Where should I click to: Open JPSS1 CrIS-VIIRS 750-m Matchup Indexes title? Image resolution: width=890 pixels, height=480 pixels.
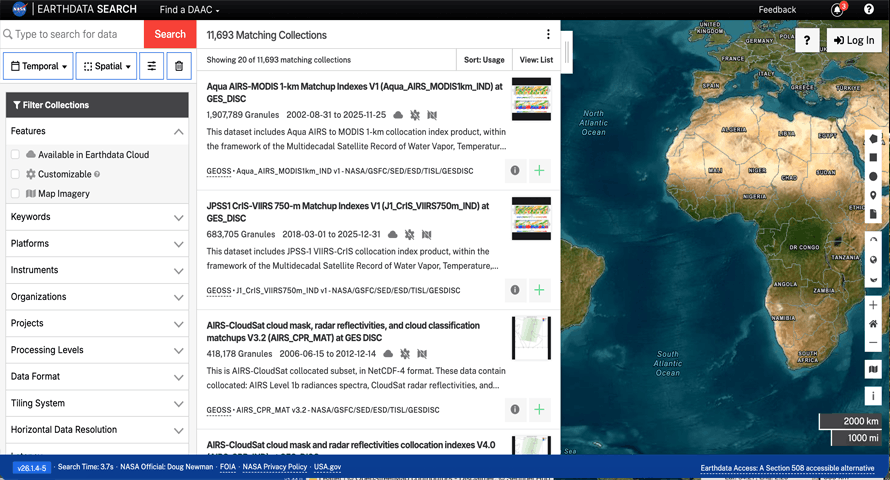tap(348, 212)
